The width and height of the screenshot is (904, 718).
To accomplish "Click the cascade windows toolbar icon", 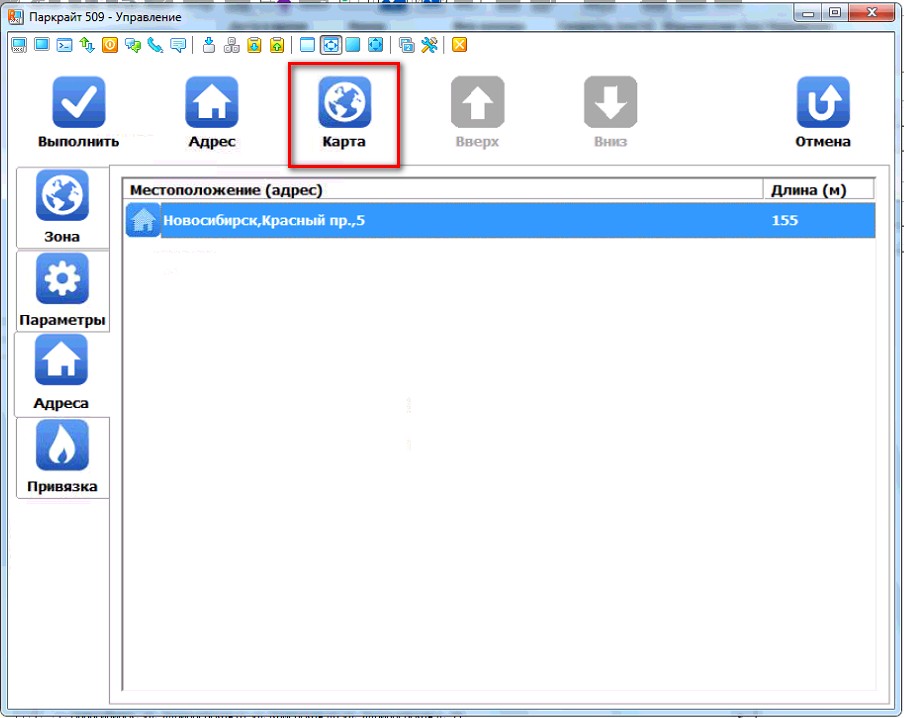I will click(407, 45).
